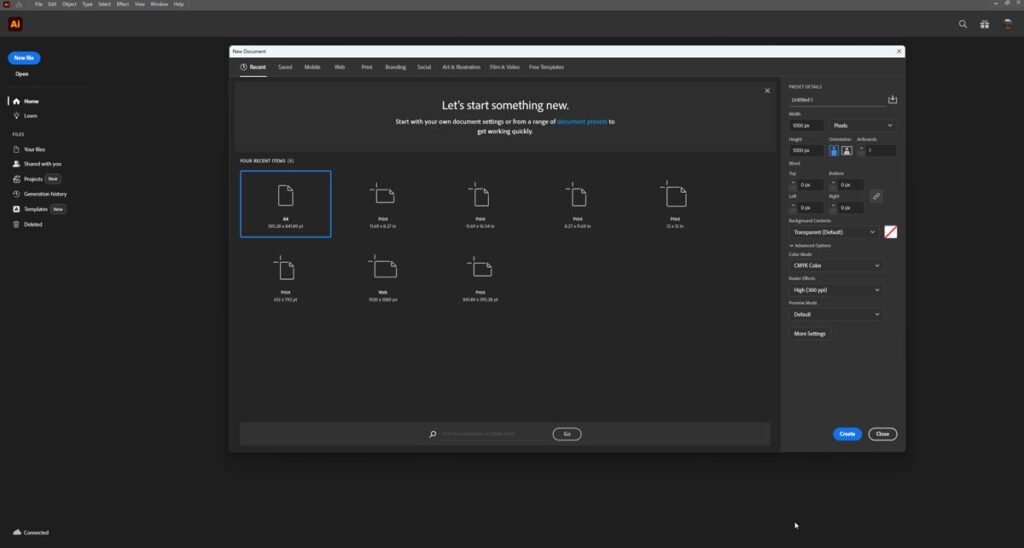This screenshot has width=1024, height=548.
Task: Open the search icon in the top bar
Action: tap(963, 24)
